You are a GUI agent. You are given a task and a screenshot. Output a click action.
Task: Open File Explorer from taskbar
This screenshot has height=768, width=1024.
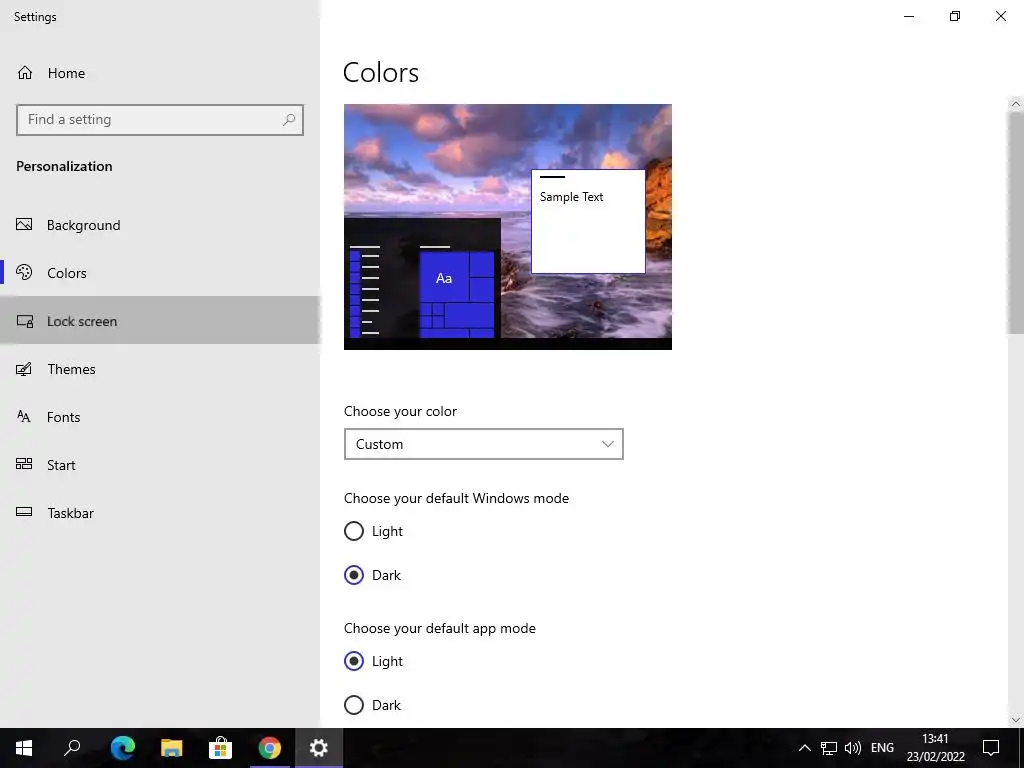click(x=171, y=748)
